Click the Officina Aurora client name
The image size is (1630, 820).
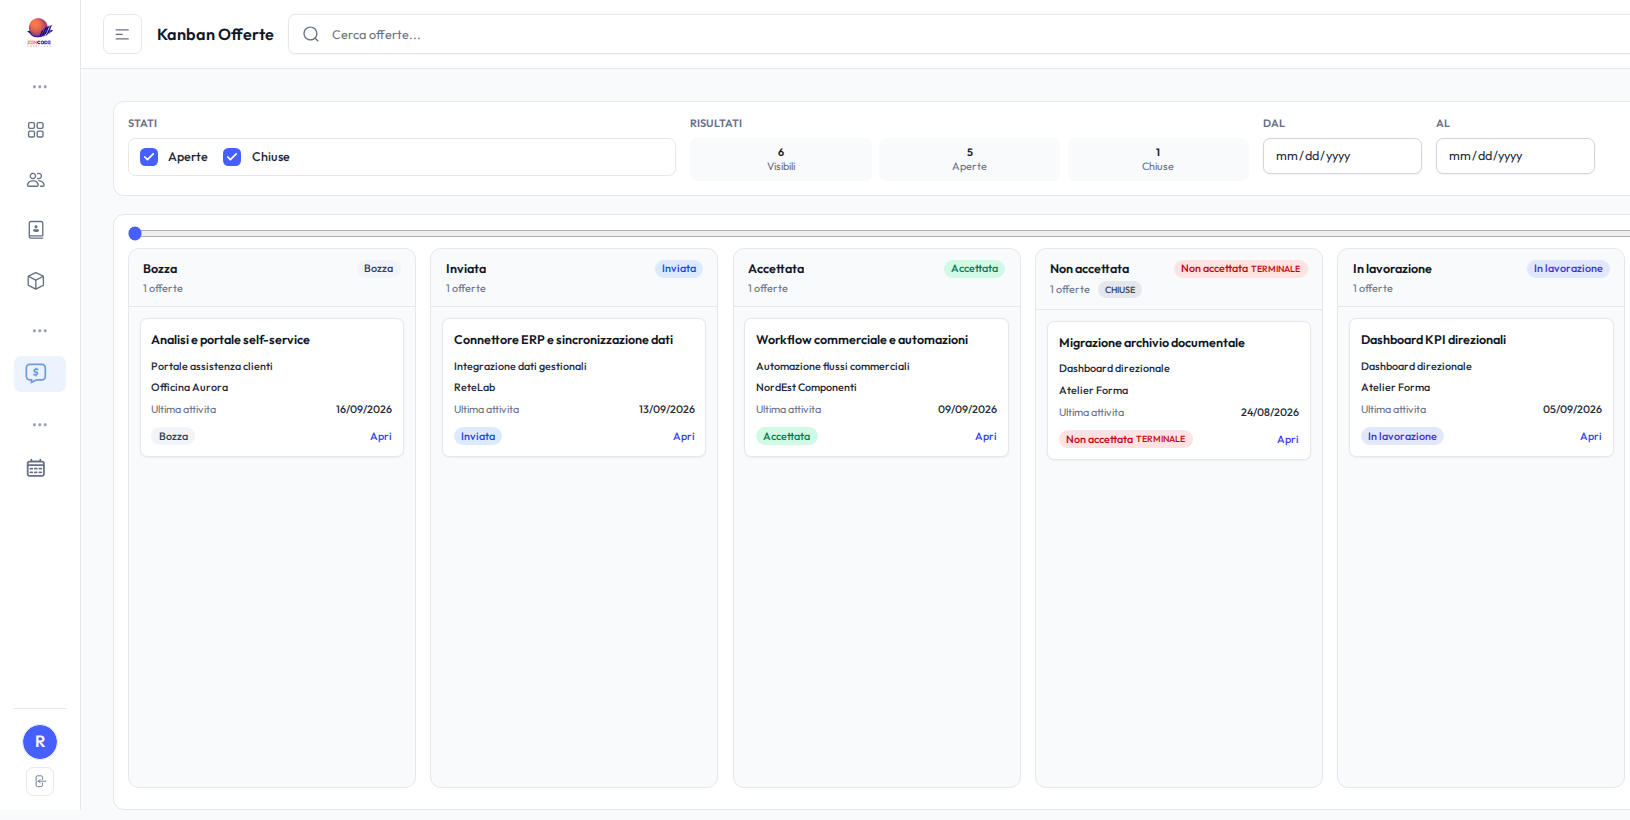(x=189, y=388)
